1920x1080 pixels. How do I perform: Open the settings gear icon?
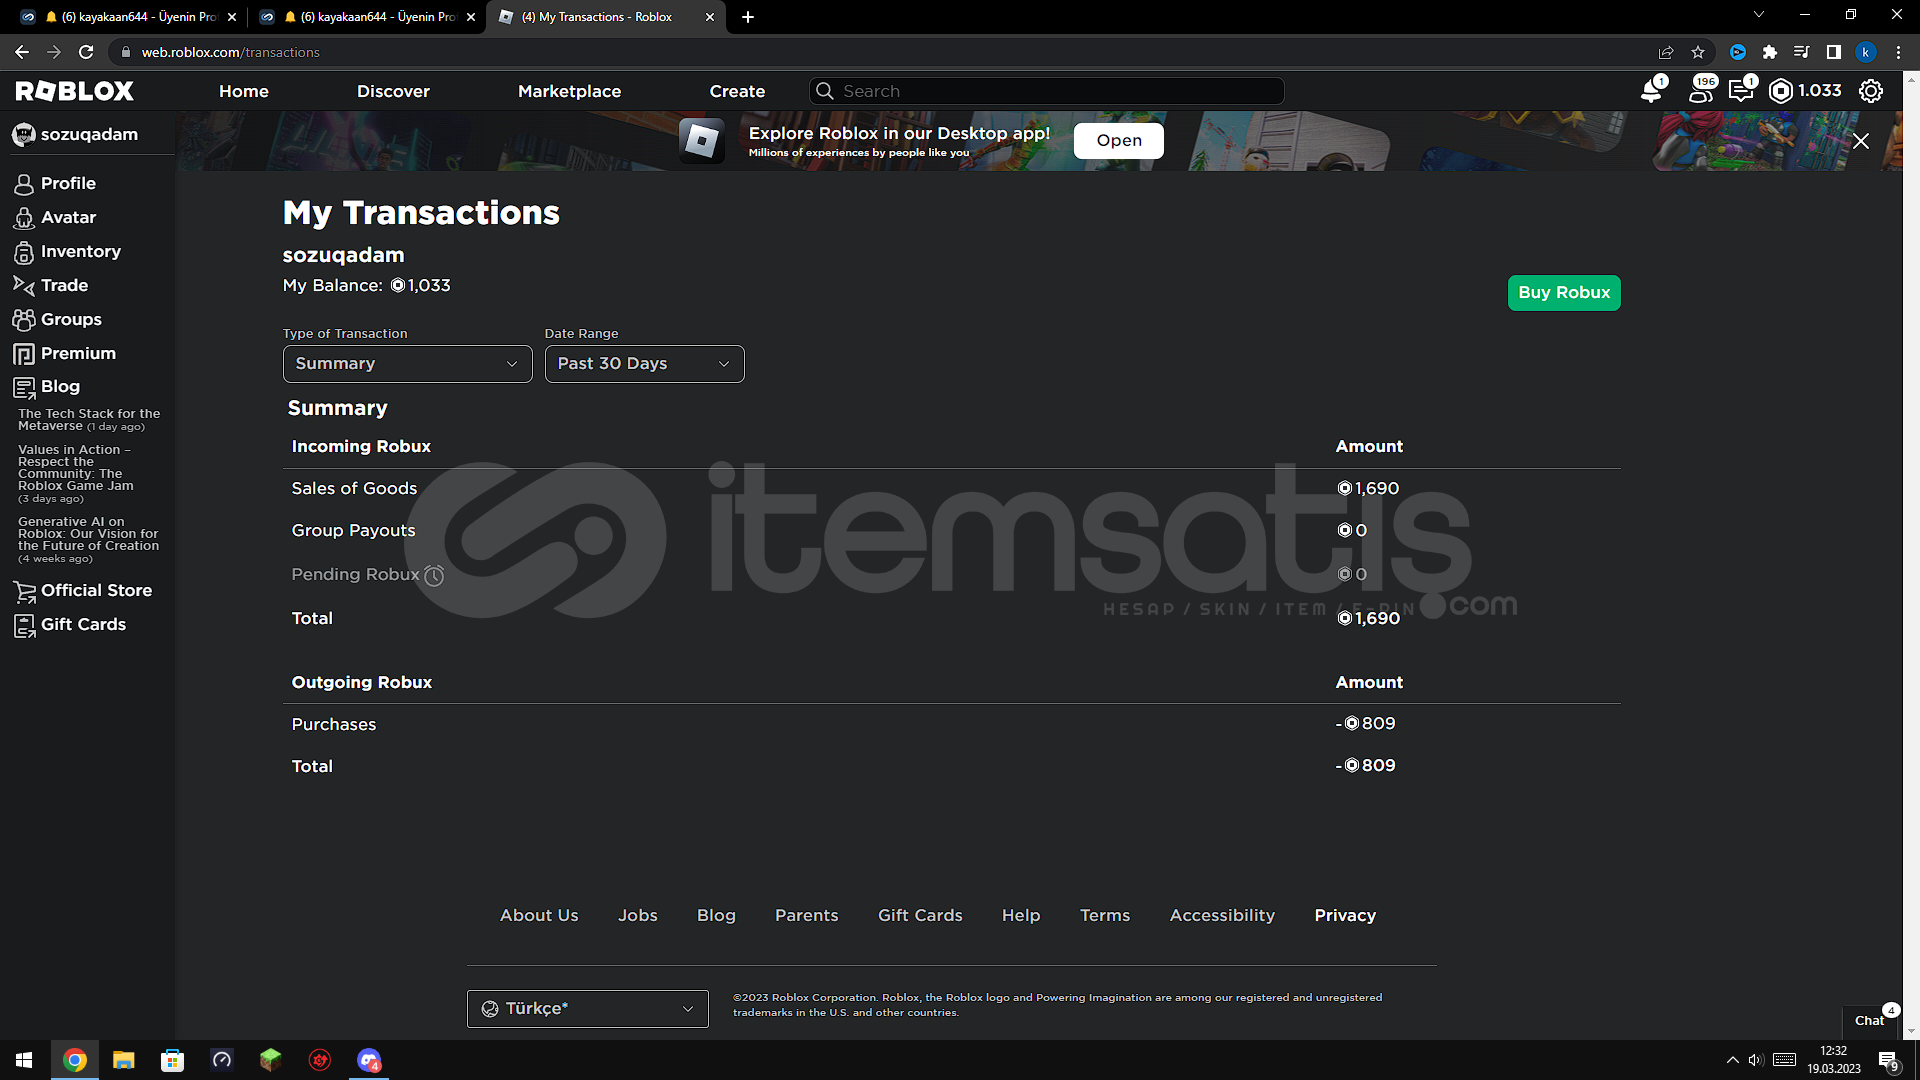1870,91
